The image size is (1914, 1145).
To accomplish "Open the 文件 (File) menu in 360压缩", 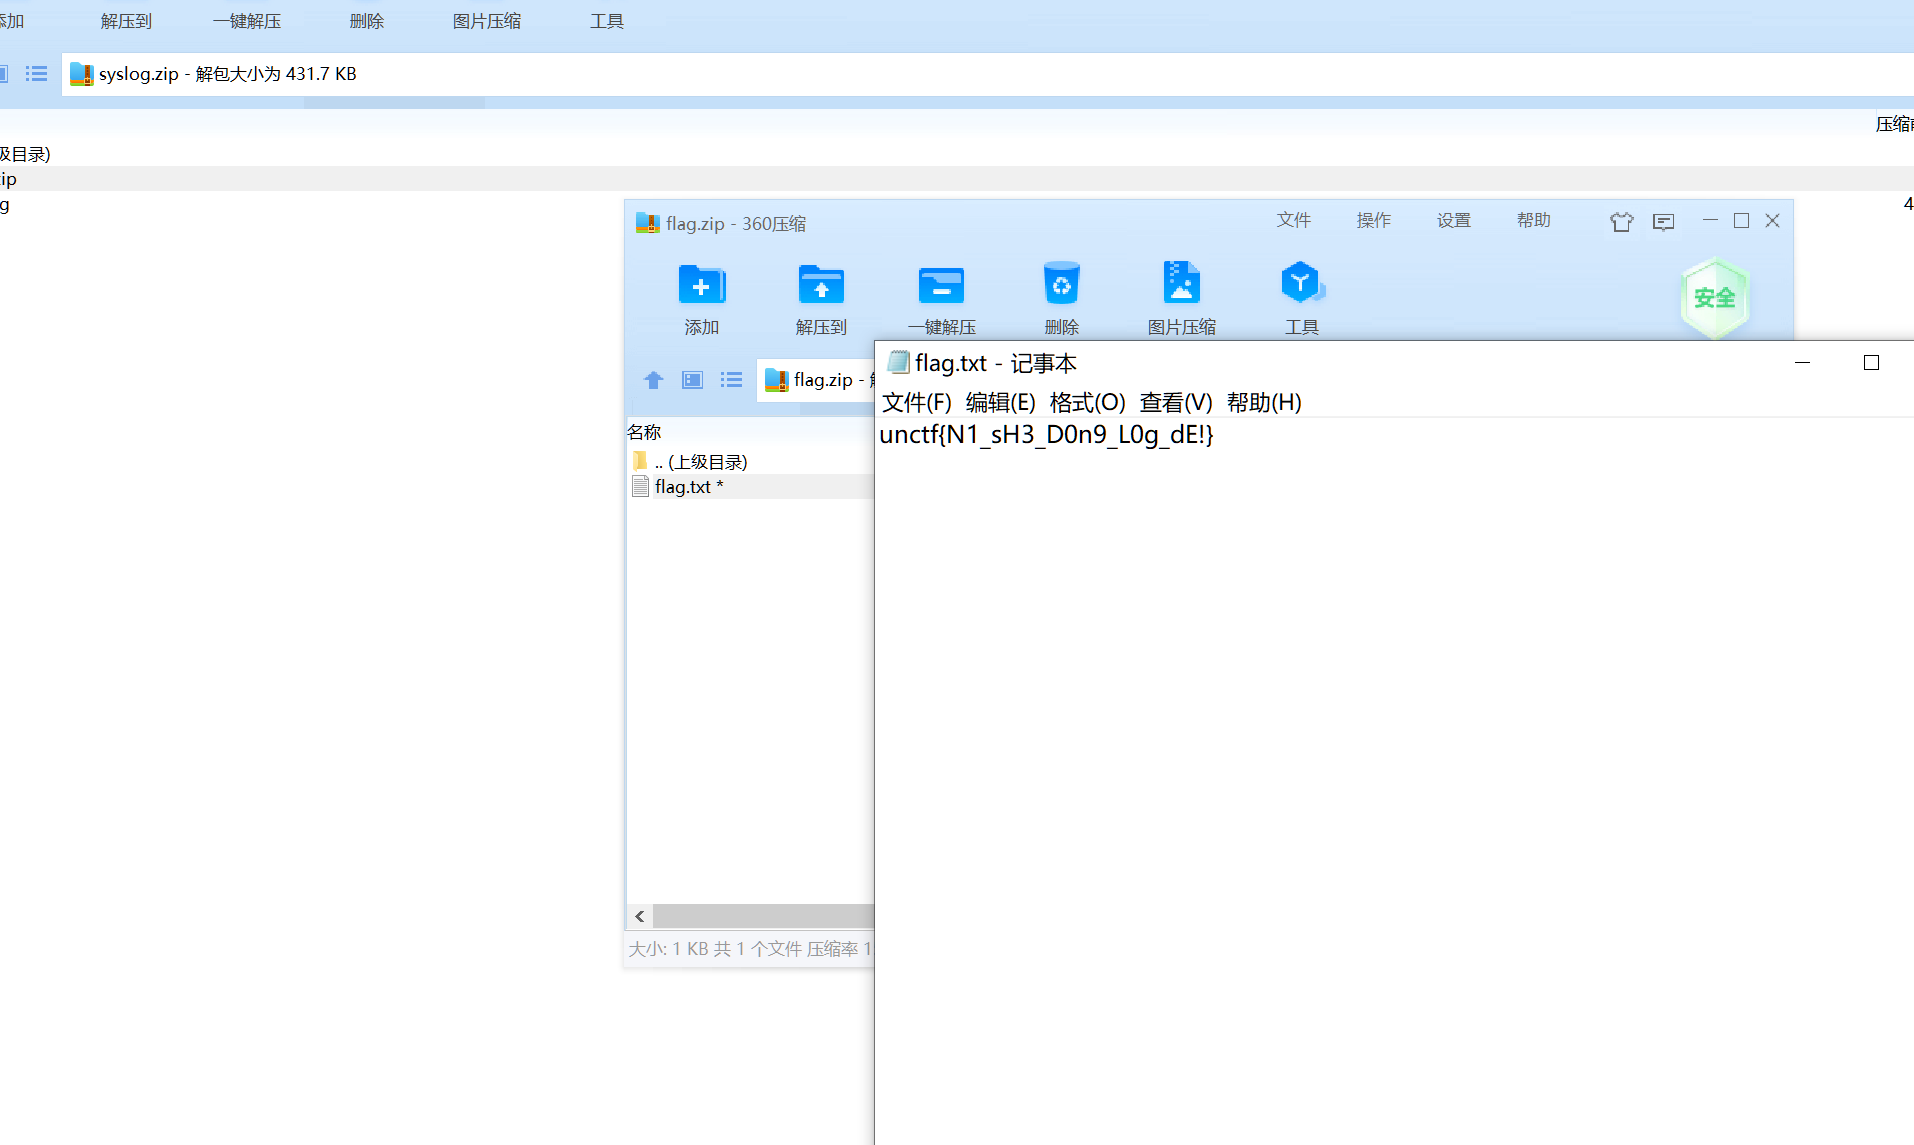I will (x=1293, y=220).
